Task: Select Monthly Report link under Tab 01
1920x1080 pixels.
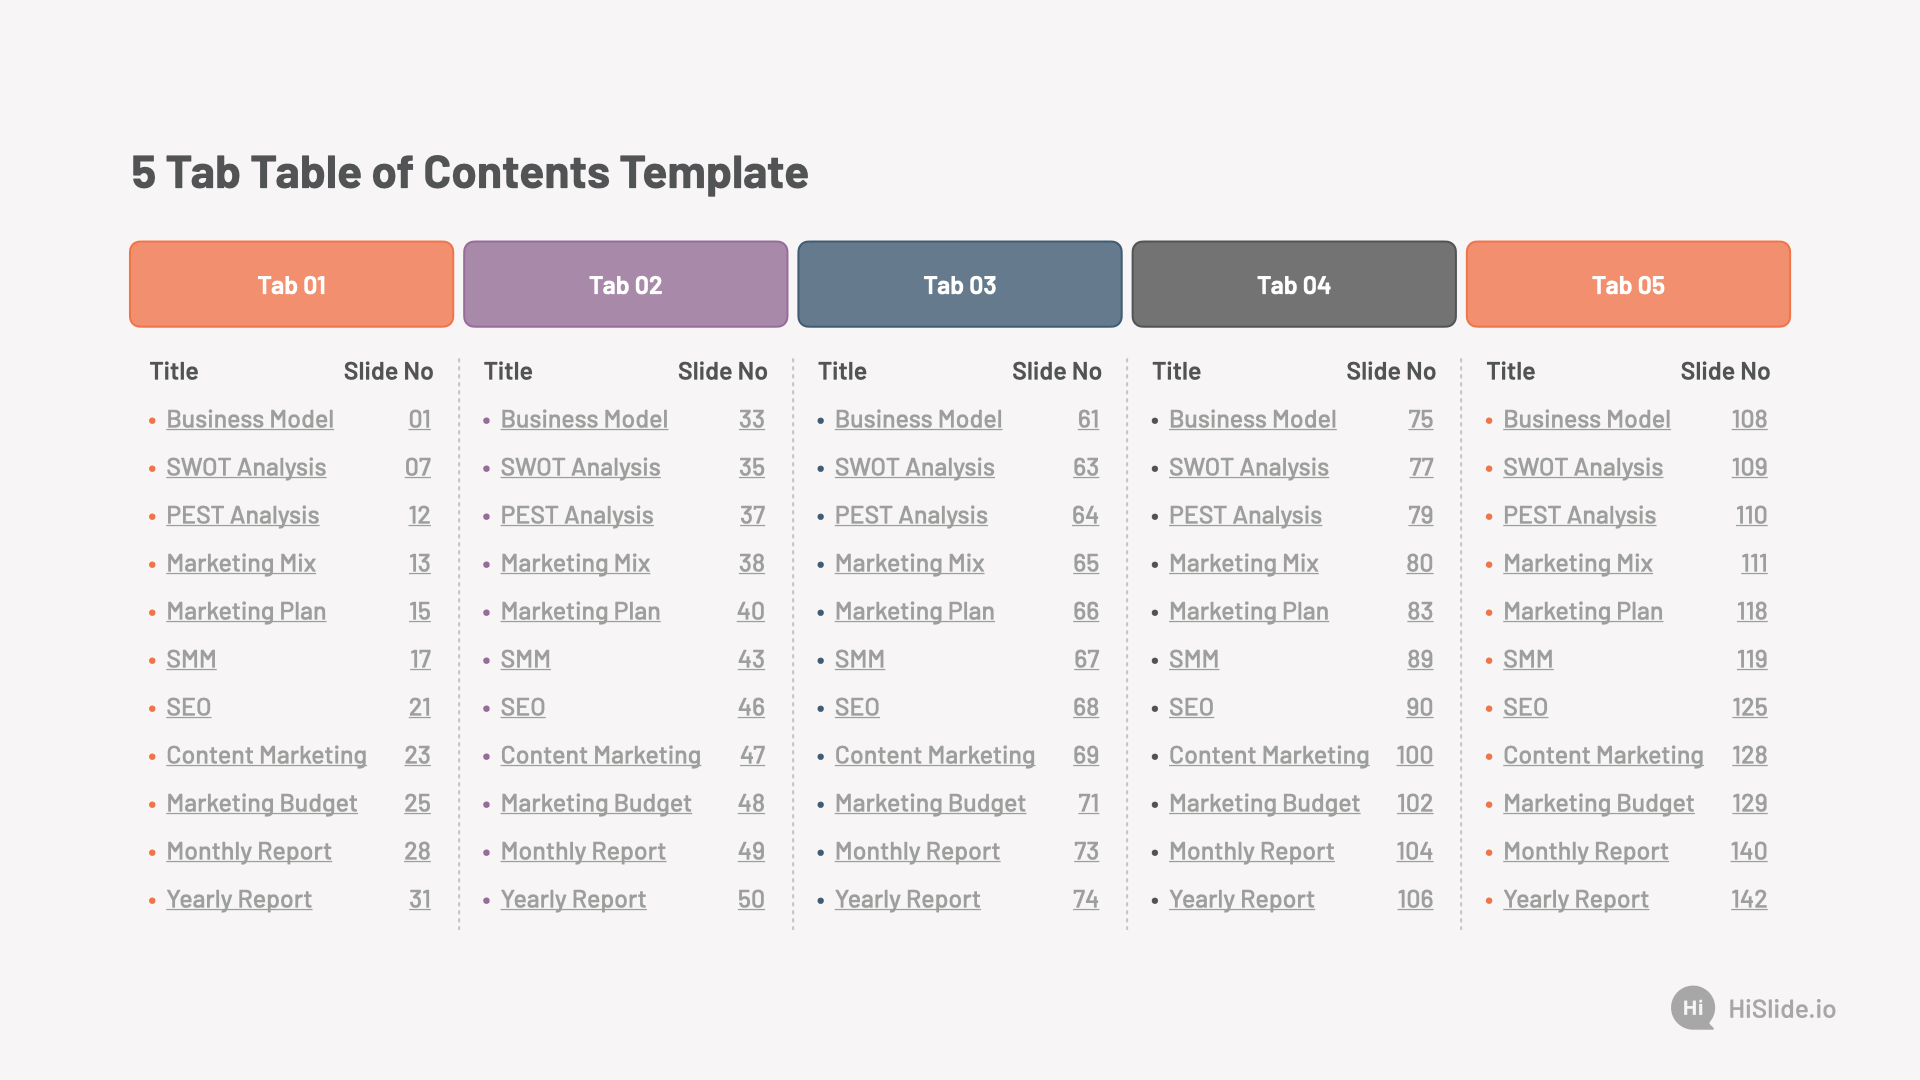Action: [249, 851]
